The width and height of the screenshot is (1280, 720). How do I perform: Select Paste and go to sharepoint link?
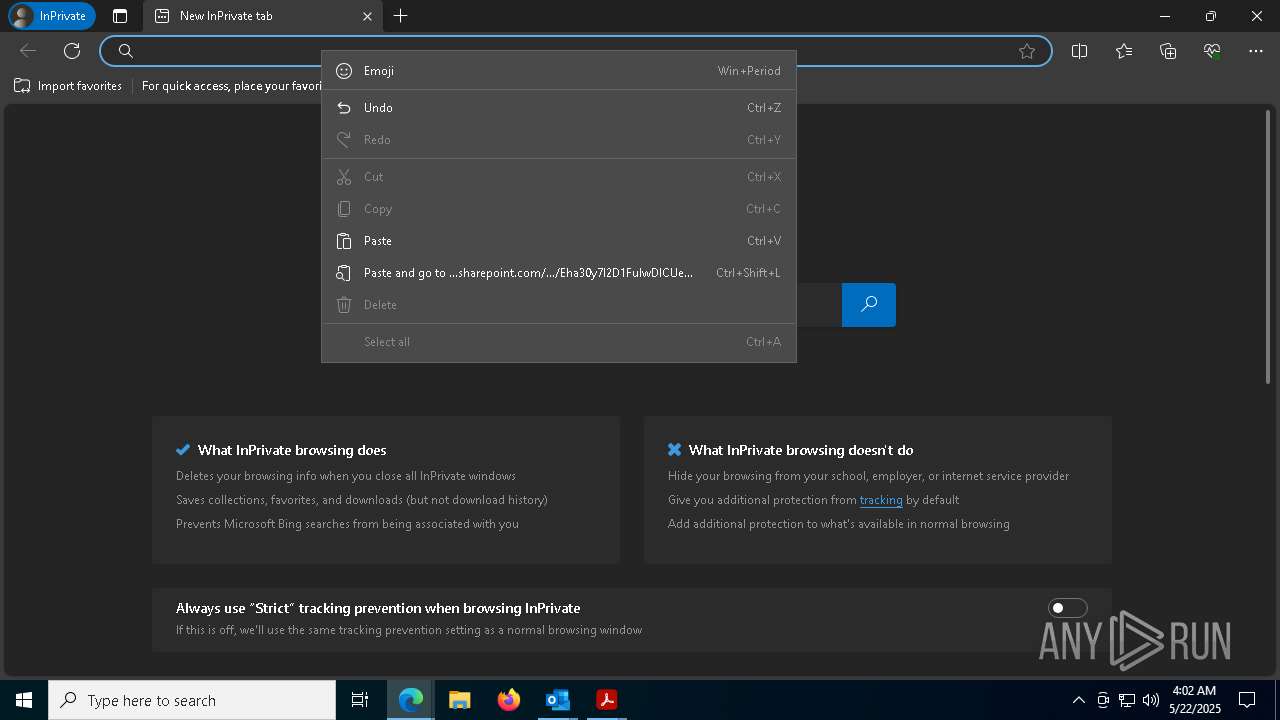tap(559, 273)
